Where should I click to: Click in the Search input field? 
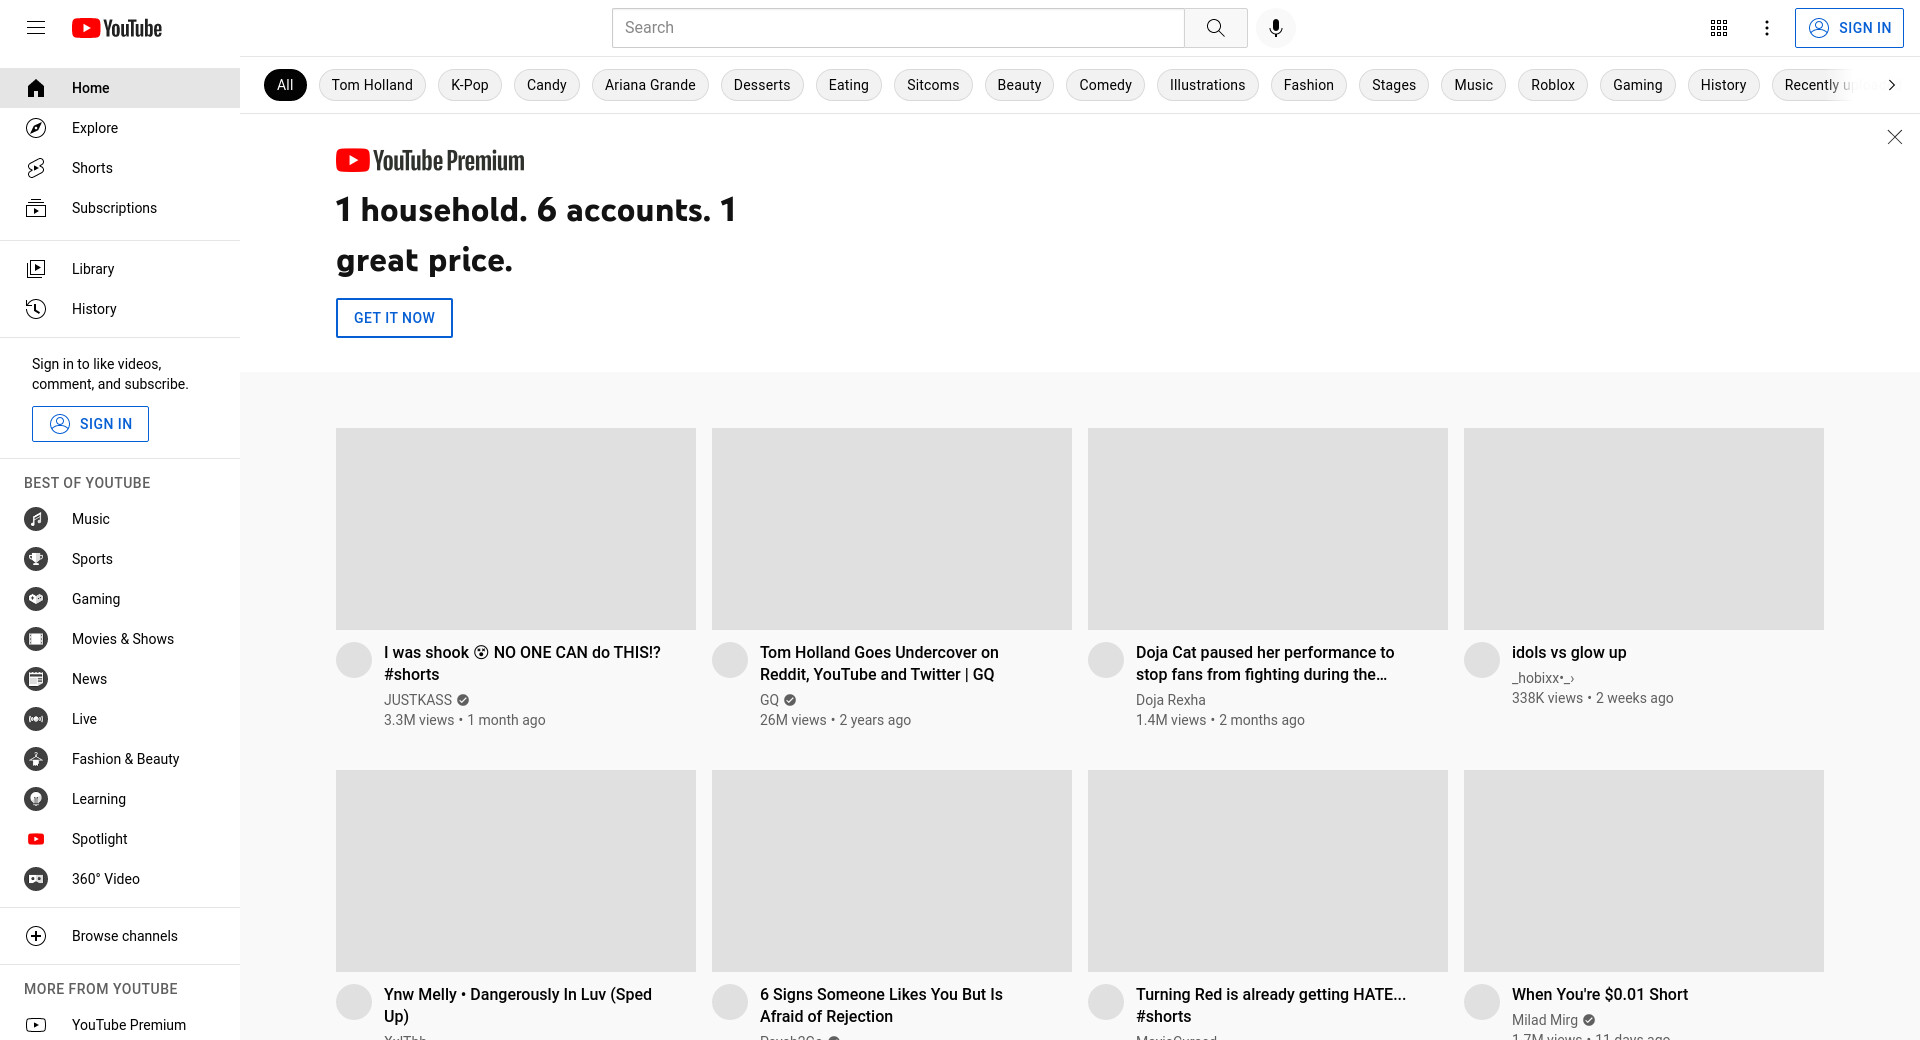pos(898,28)
